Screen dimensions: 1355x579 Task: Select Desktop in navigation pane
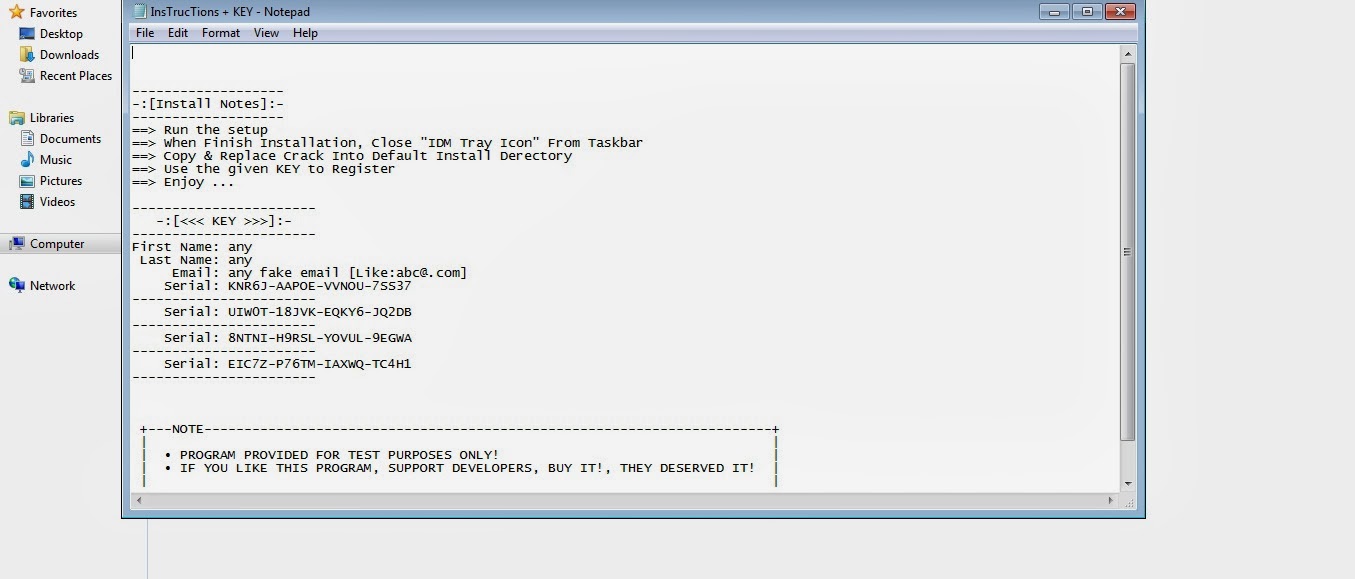point(61,34)
